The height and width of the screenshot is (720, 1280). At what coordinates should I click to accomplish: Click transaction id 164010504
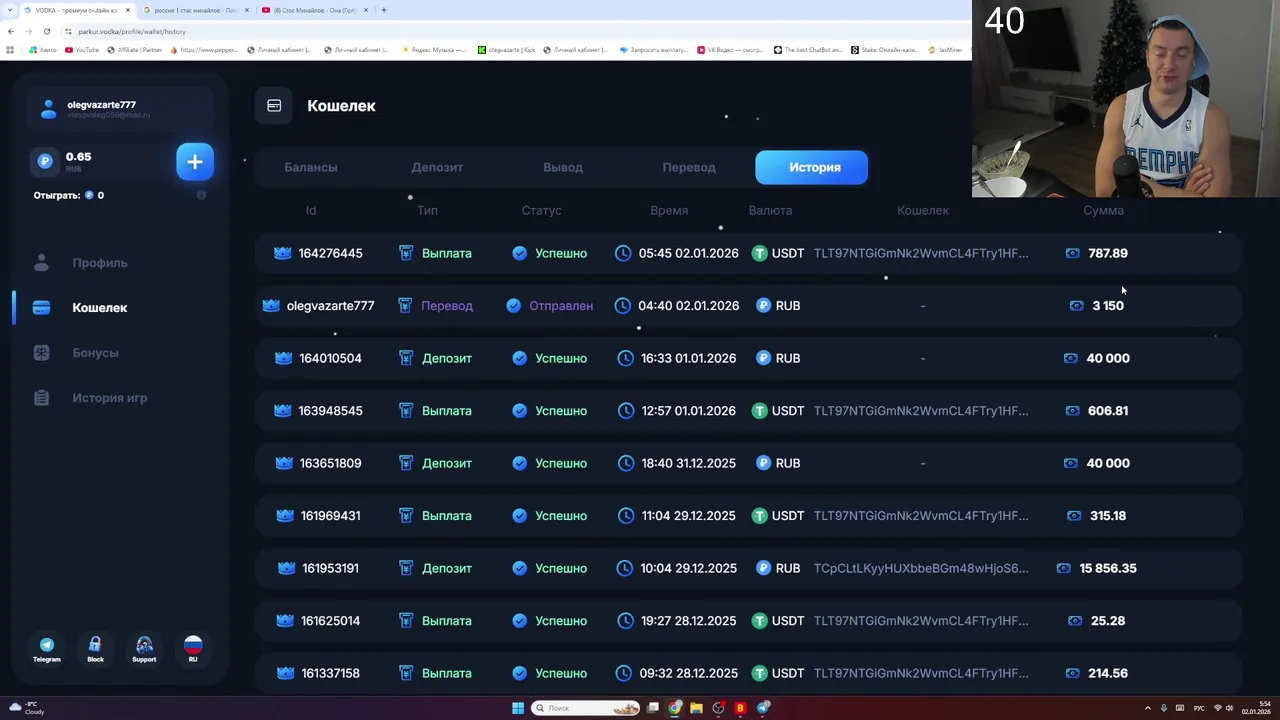tap(330, 358)
